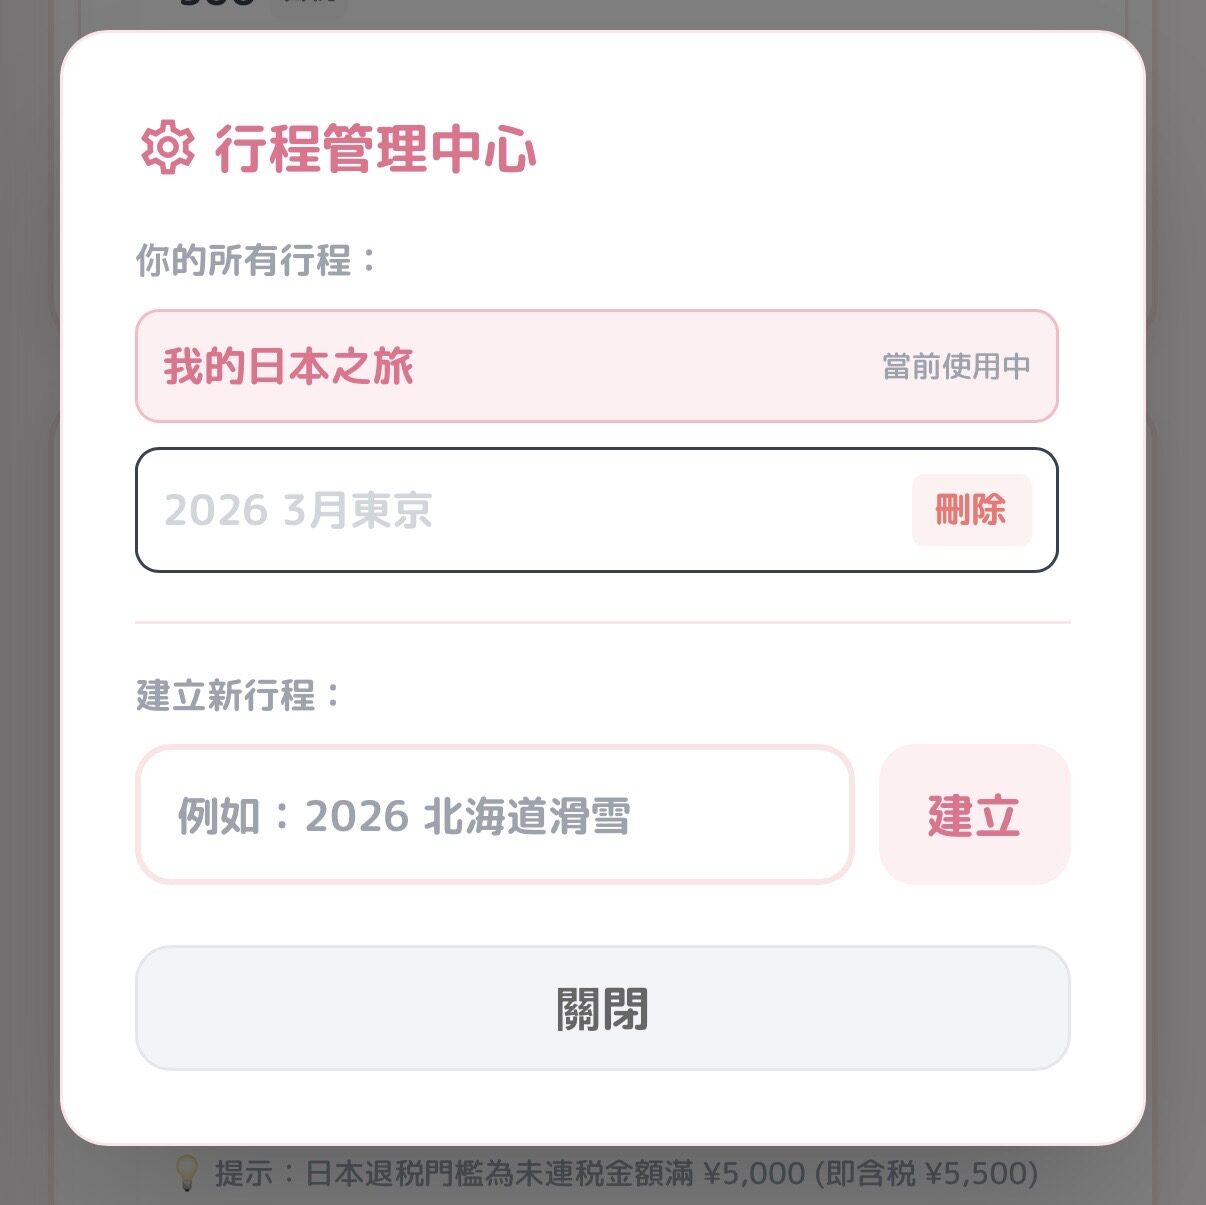Close the dialog with the 關閉 button
This screenshot has height=1205, width=1206.
click(601, 1010)
